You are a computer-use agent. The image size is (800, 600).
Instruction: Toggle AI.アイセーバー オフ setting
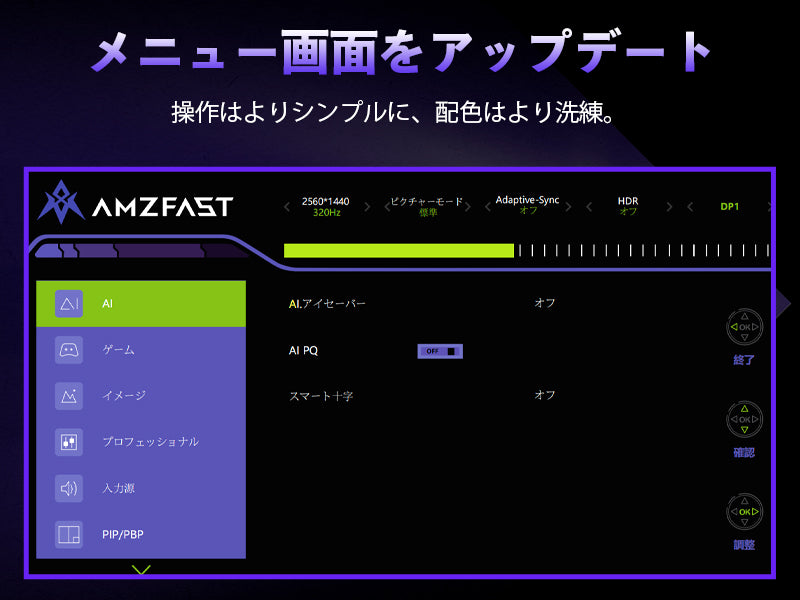545,303
